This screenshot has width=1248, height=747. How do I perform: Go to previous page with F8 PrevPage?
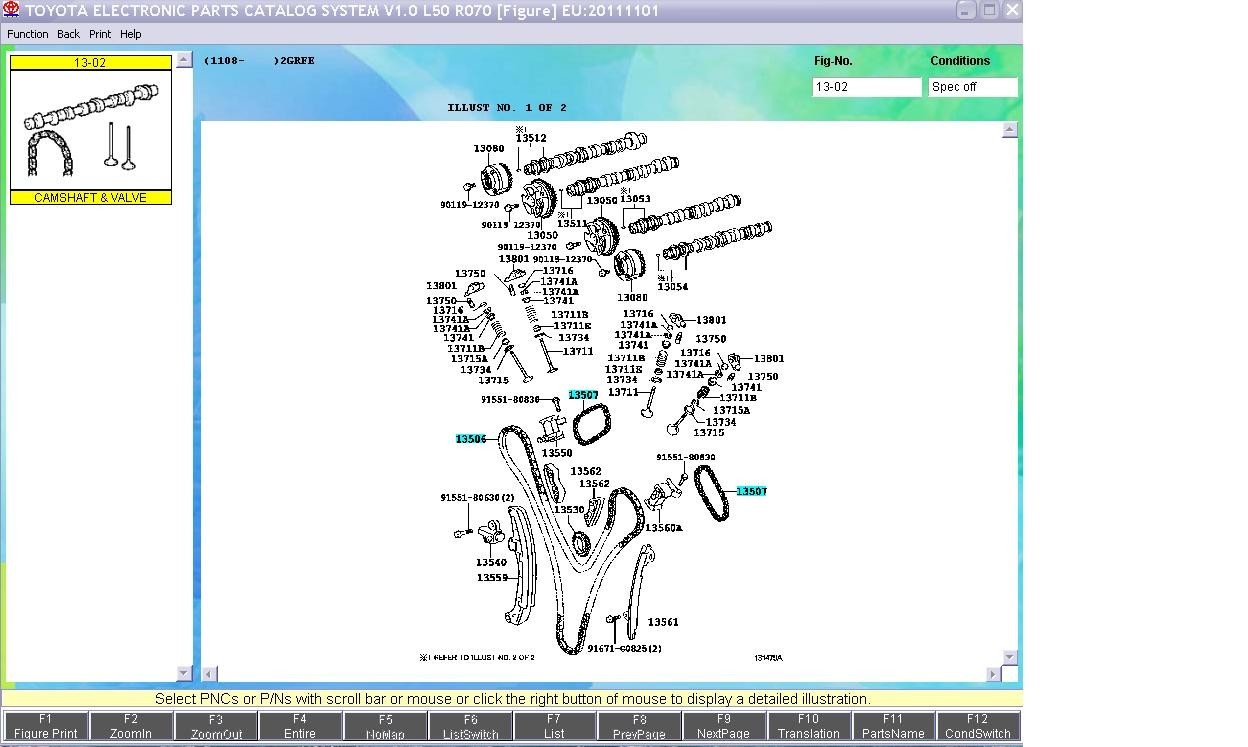coord(639,726)
